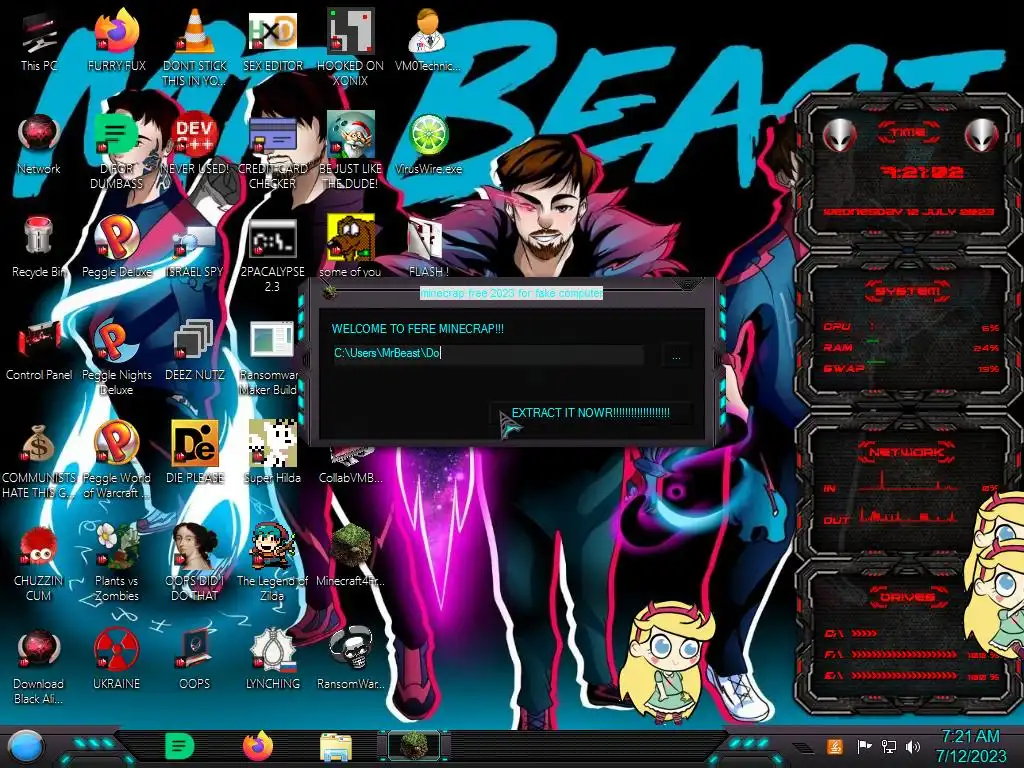Select the Minecraft installer taskbar item
This screenshot has height=768, width=1024.
click(414, 746)
